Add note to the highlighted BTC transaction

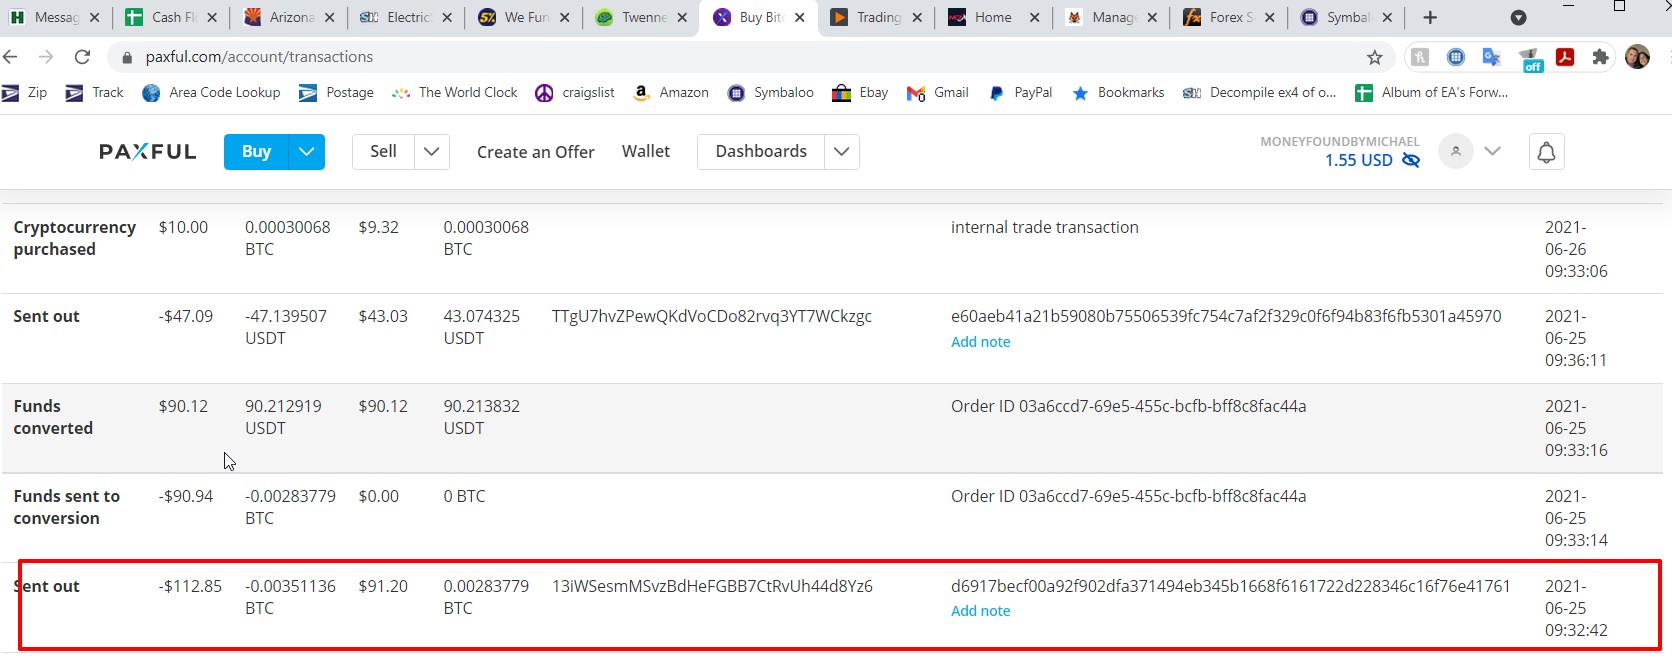pyautogui.click(x=980, y=611)
